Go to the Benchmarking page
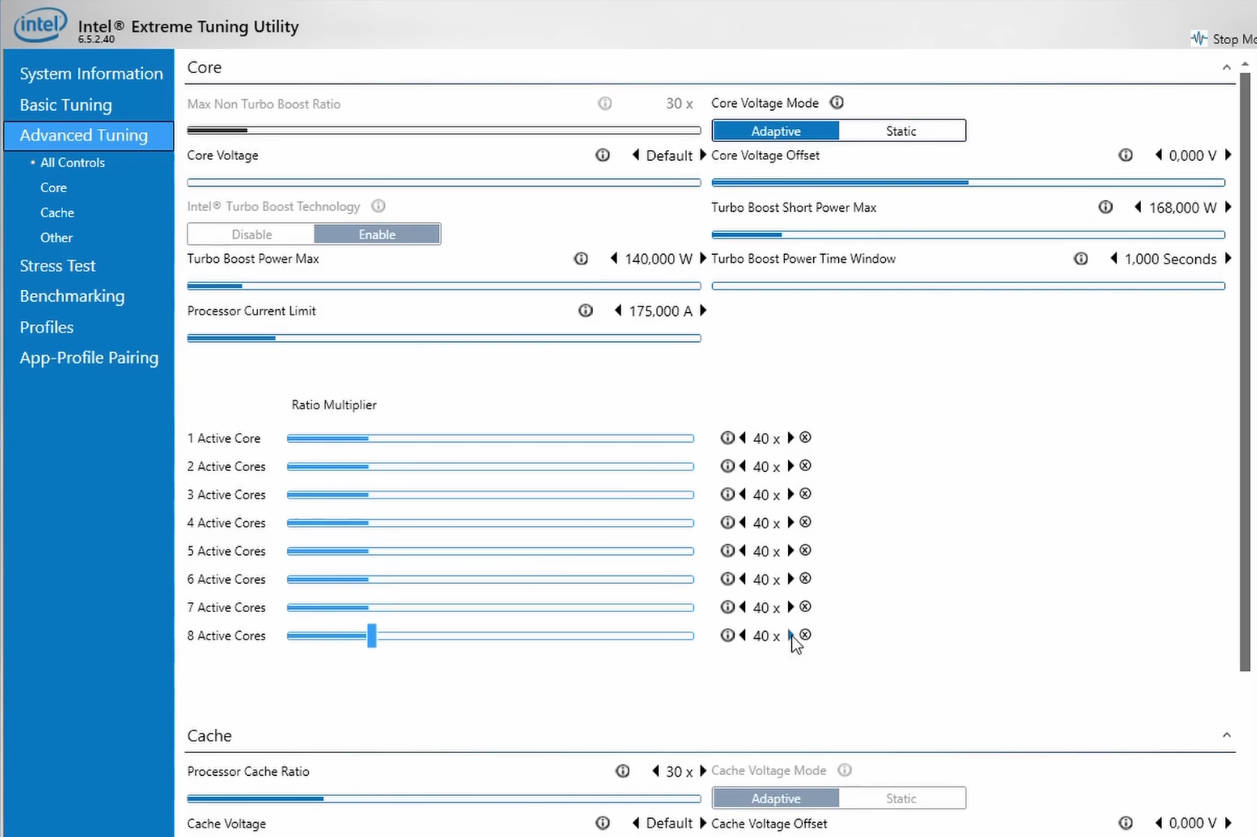The height and width of the screenshot is (837, 1257). tap(72, 296)
